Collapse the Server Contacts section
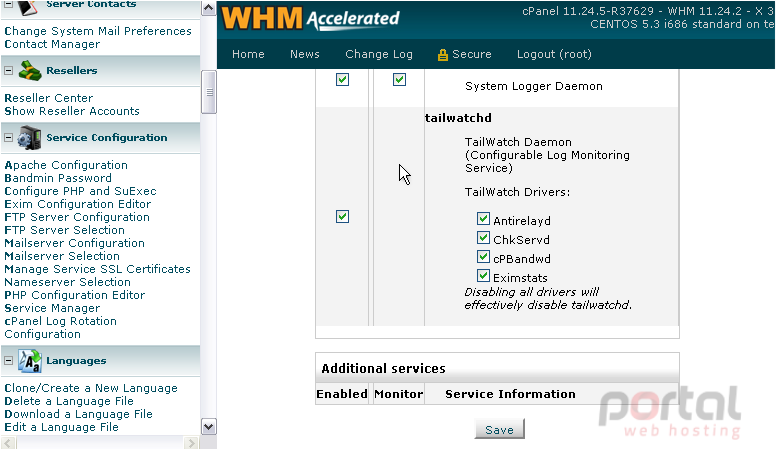Image resolution: width=776 pixels, height=450 pixels. 8,4
